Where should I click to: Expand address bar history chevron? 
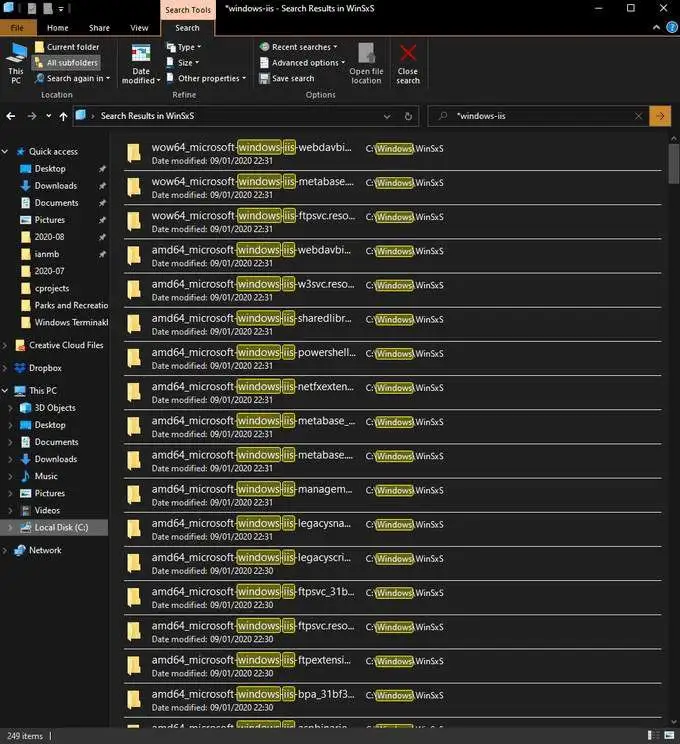click(387, 116)
